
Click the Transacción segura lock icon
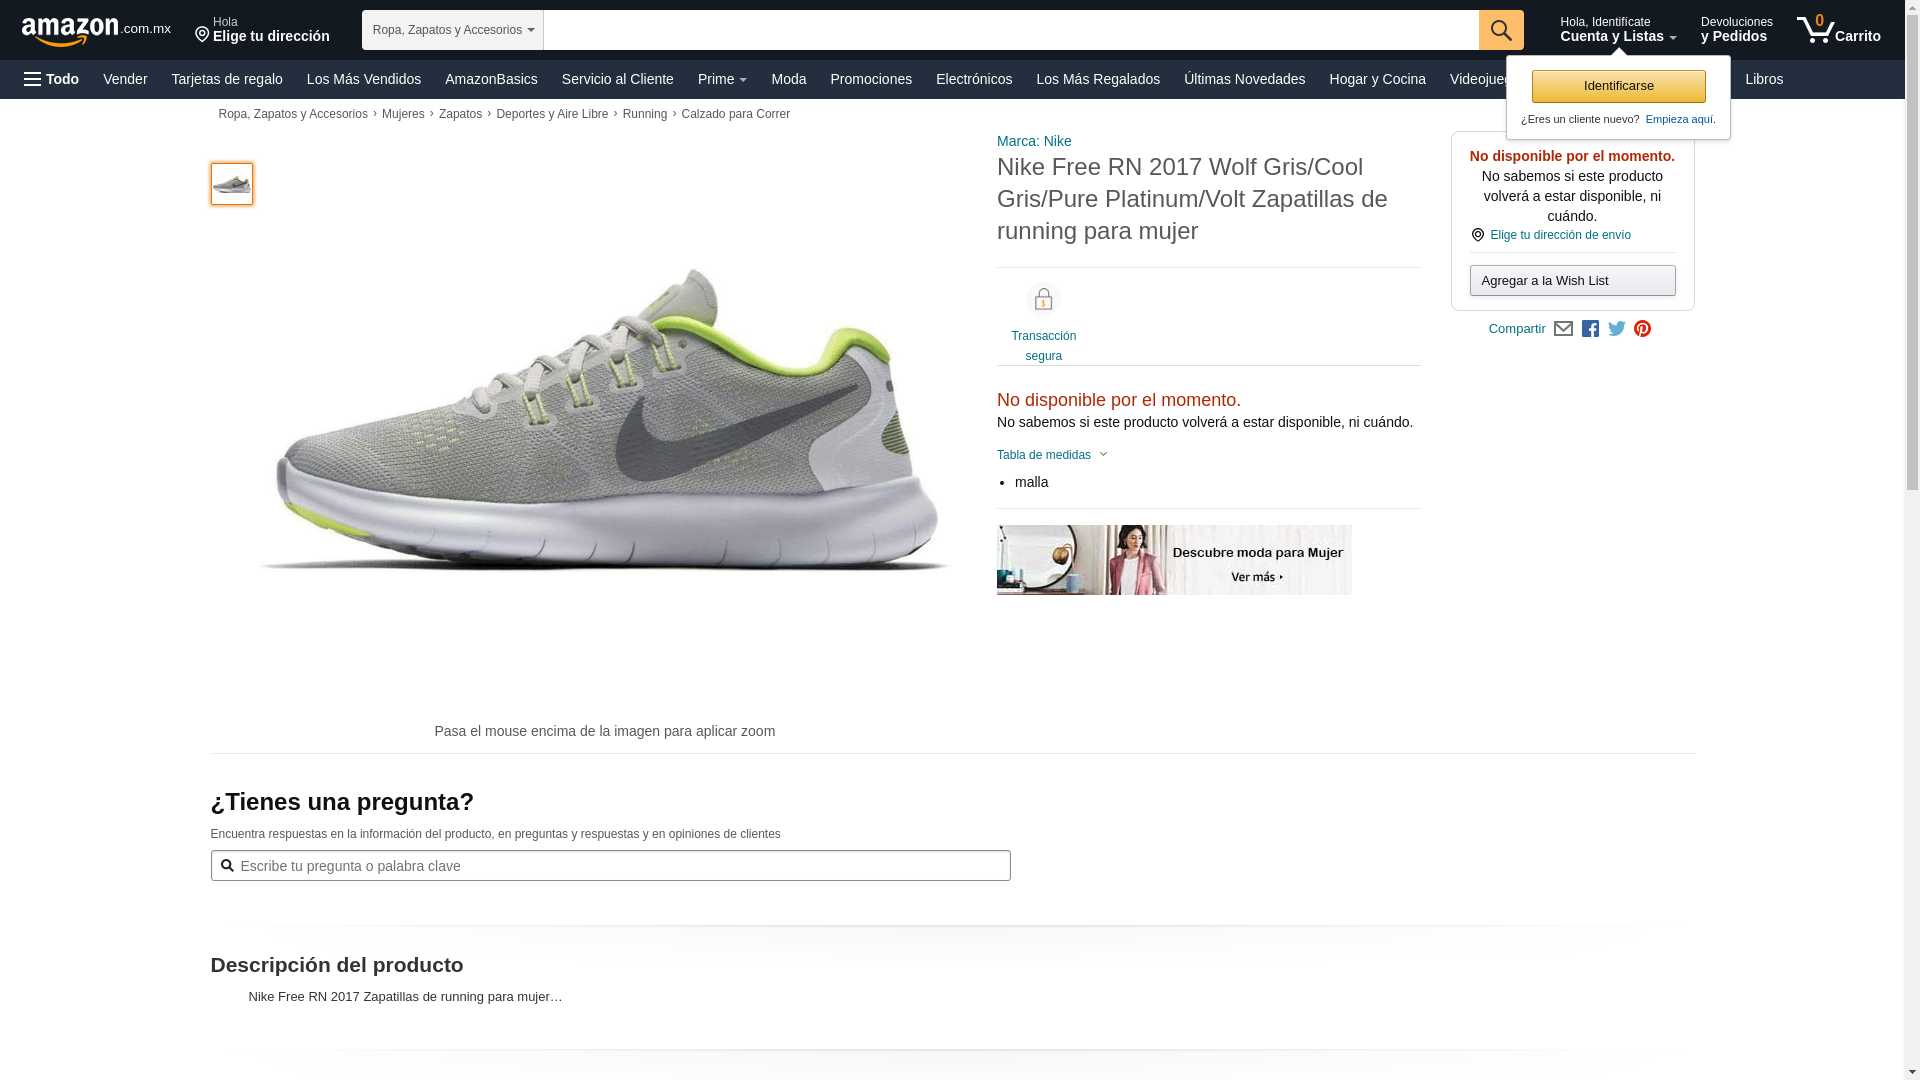tap(1043, 300)
